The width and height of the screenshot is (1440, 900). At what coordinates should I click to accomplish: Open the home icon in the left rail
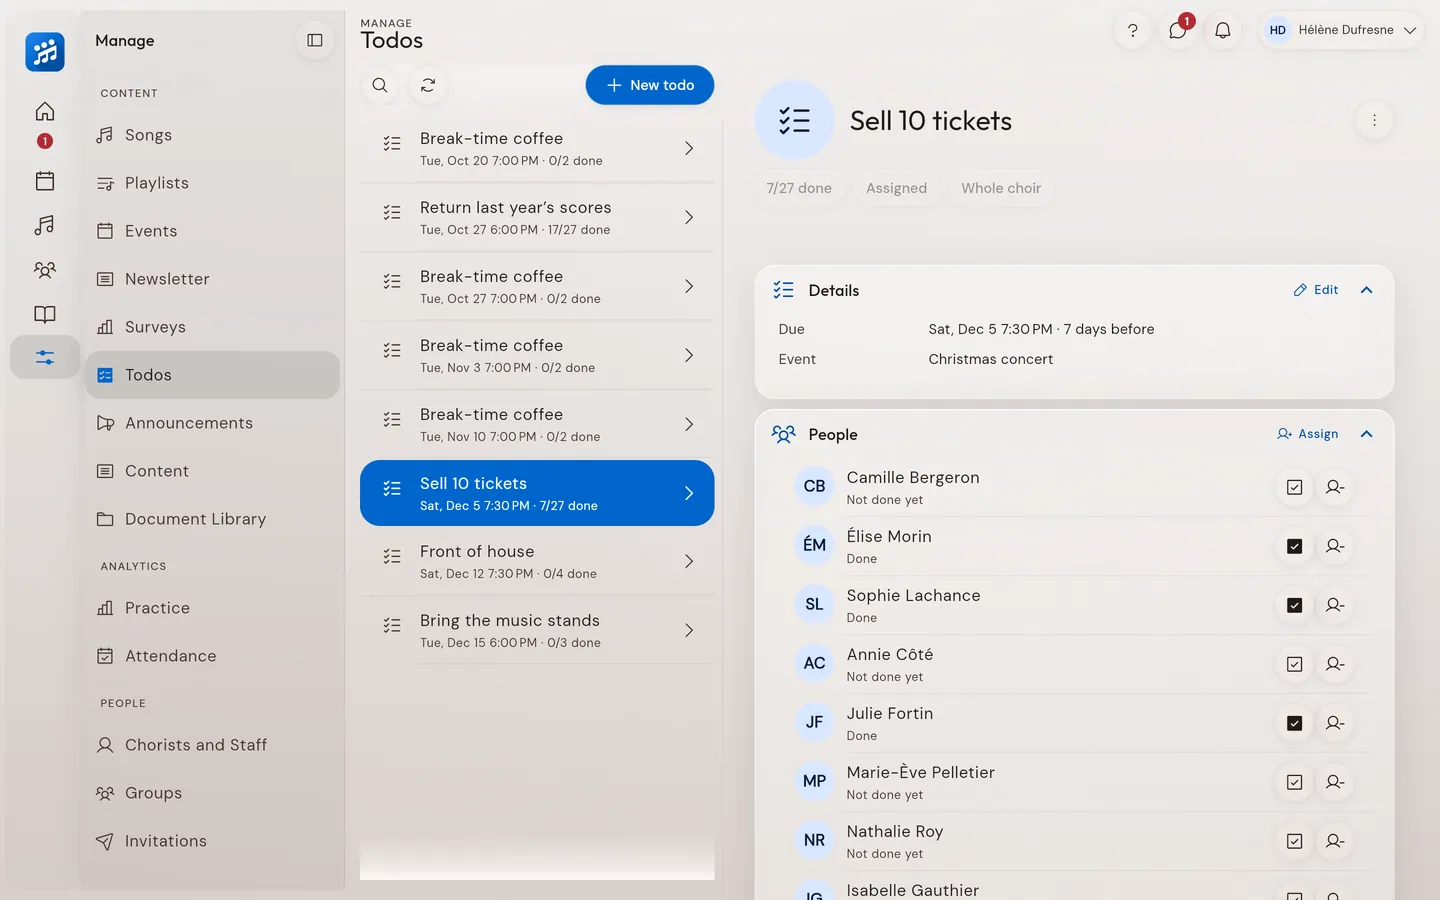(45, 112)
